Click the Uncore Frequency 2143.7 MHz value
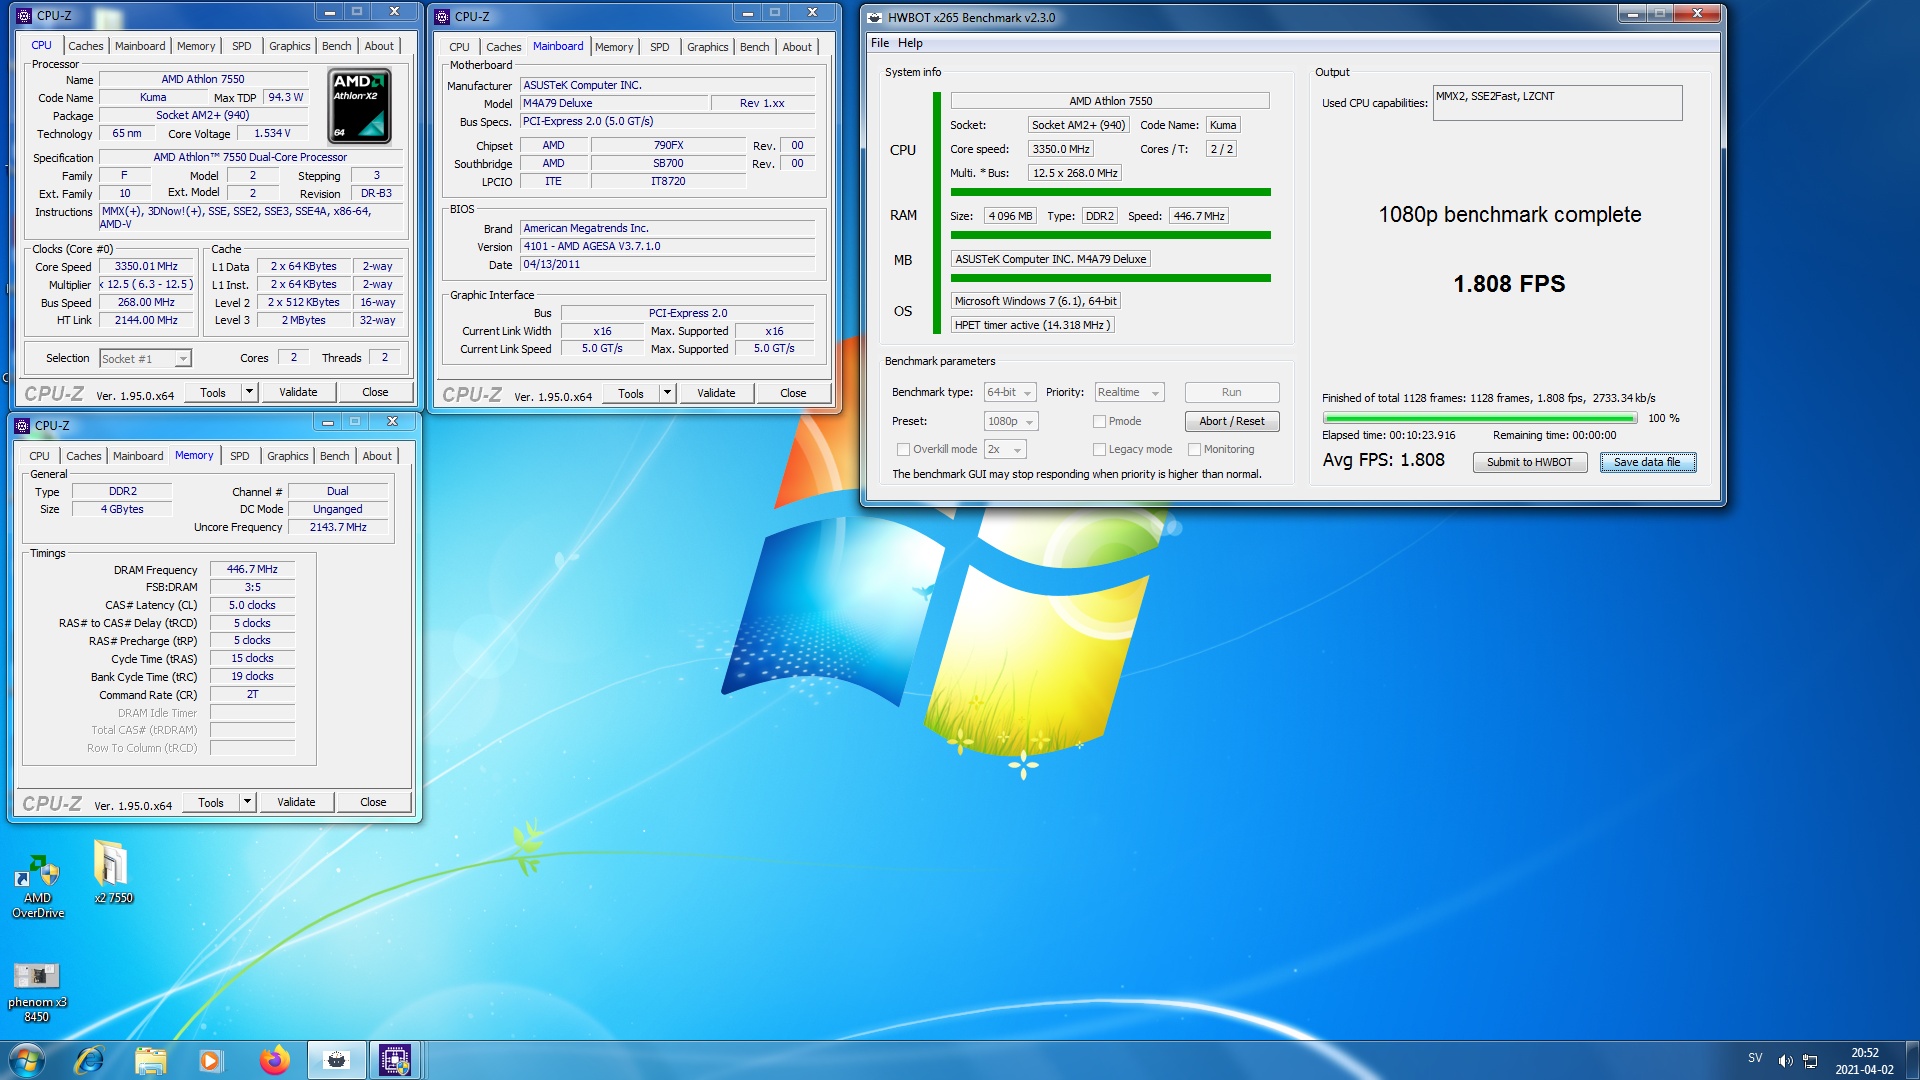 click(x=338, y=527)
